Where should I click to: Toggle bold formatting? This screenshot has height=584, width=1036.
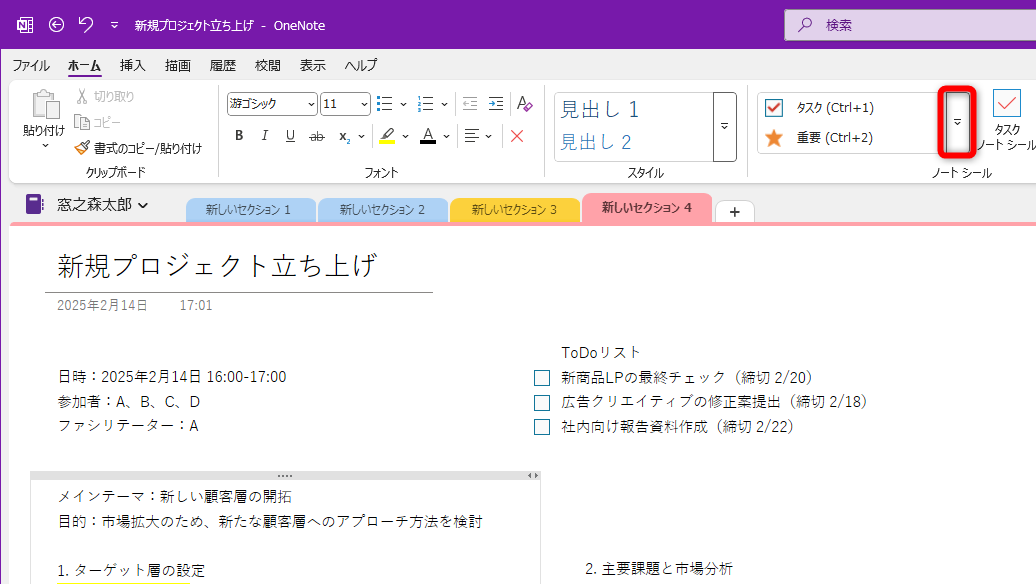[238, 136]
